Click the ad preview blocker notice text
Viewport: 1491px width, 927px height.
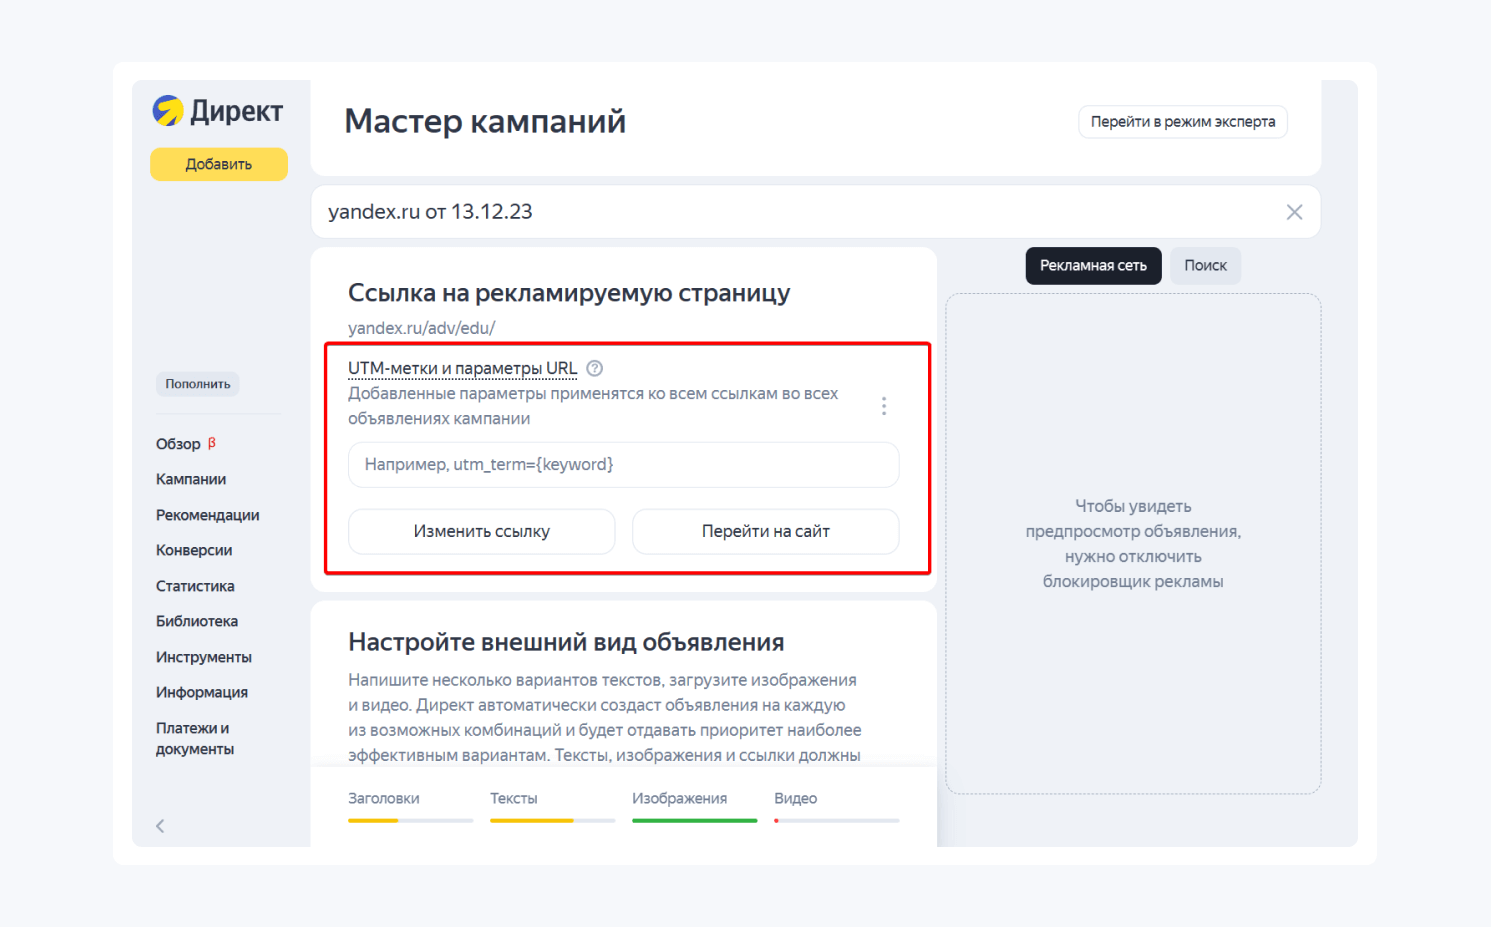coord(1133,544)
